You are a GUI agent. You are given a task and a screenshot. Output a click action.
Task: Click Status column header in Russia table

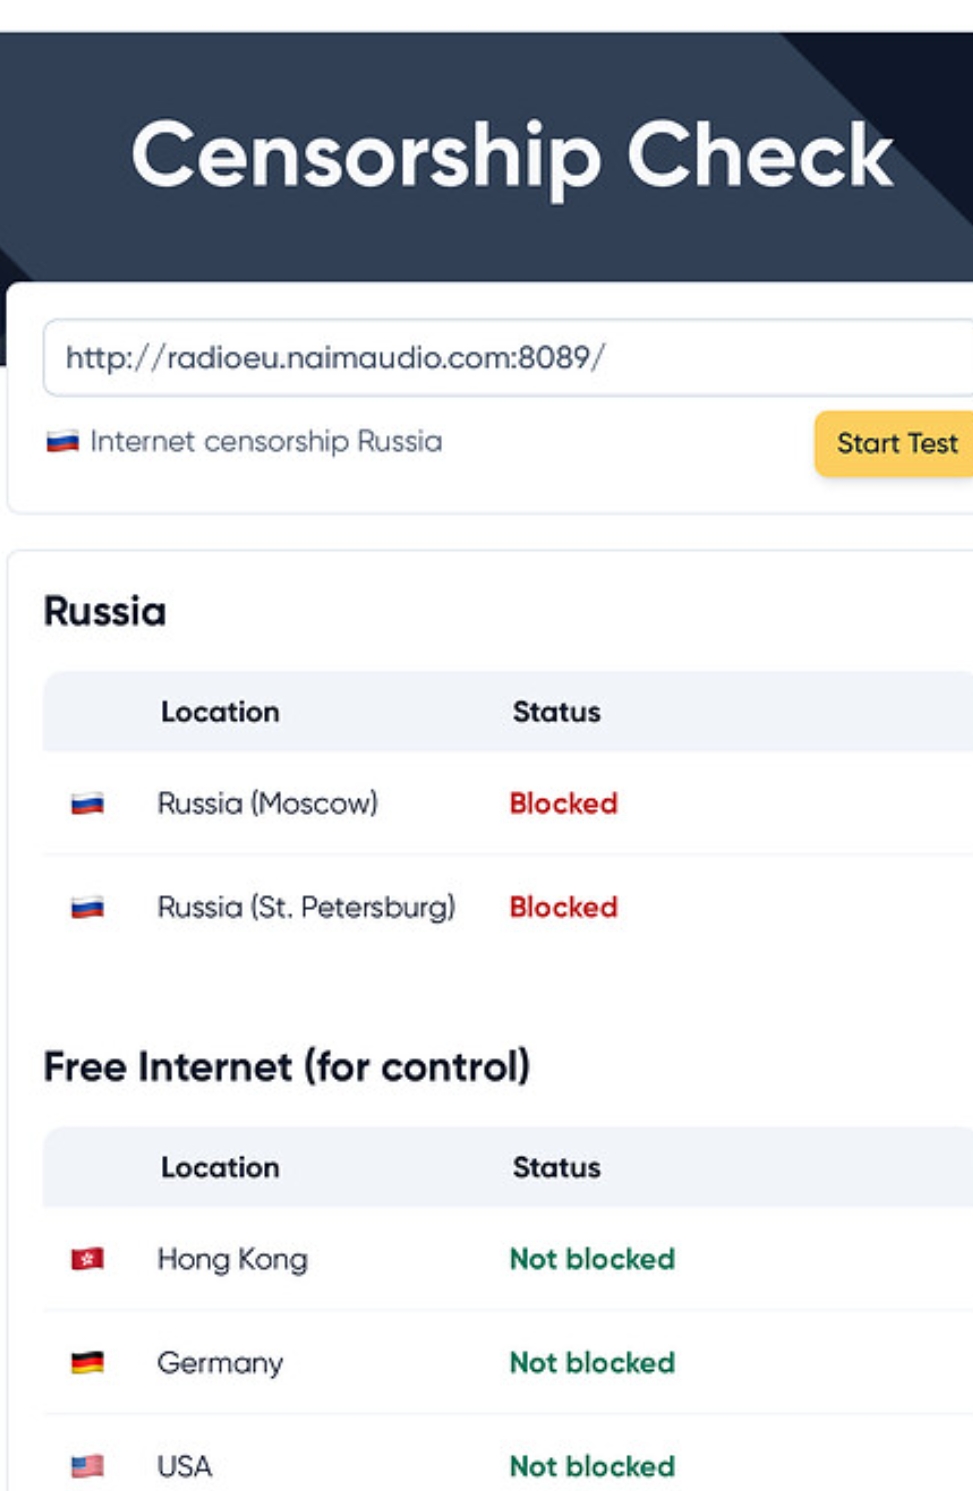pos(557,712)
